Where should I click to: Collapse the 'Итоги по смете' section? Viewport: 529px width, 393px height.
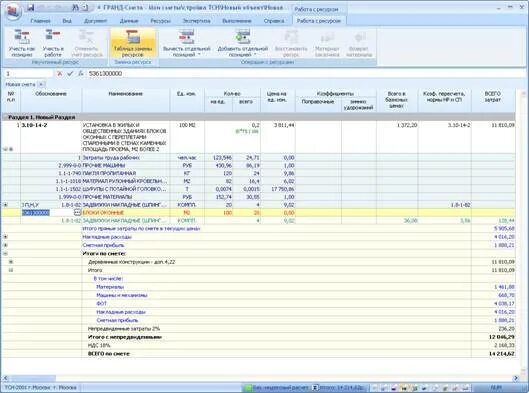click(5, 254)
